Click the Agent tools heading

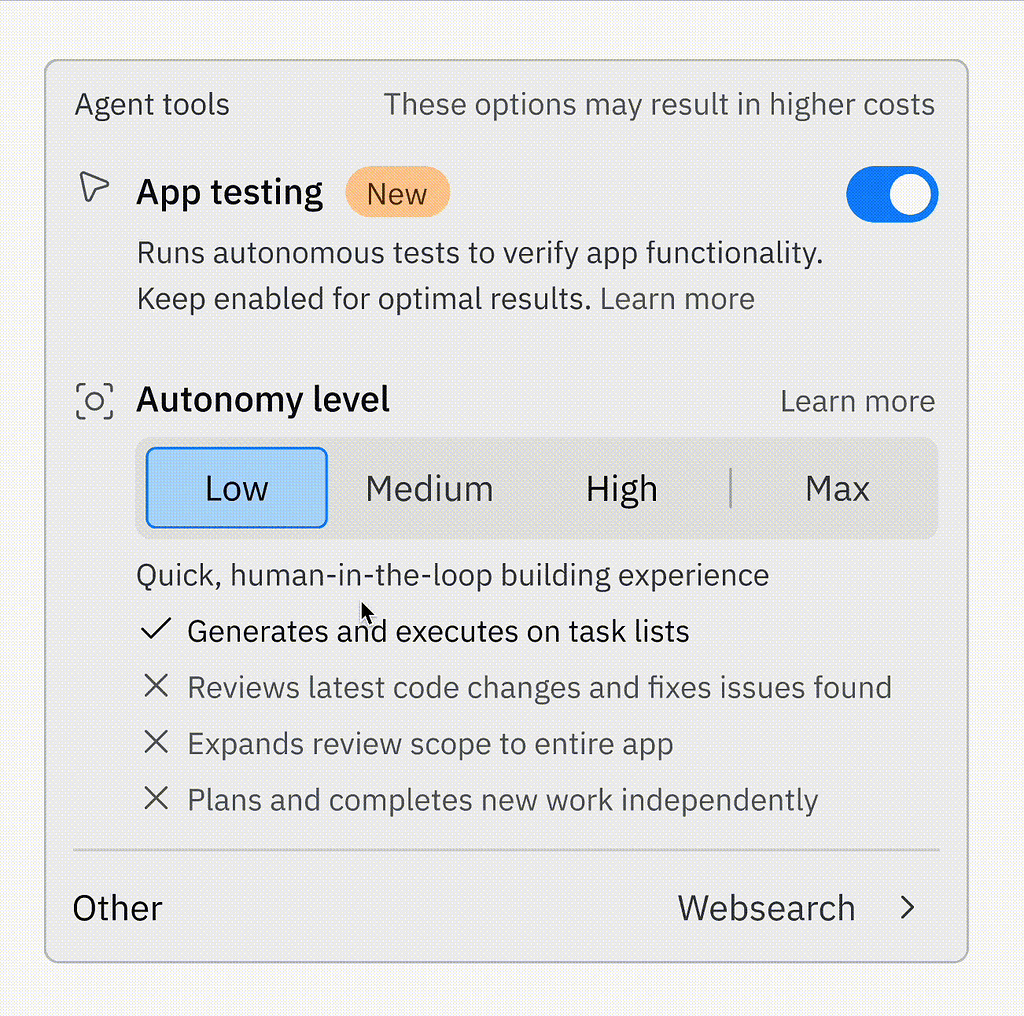tap(152, 105)
